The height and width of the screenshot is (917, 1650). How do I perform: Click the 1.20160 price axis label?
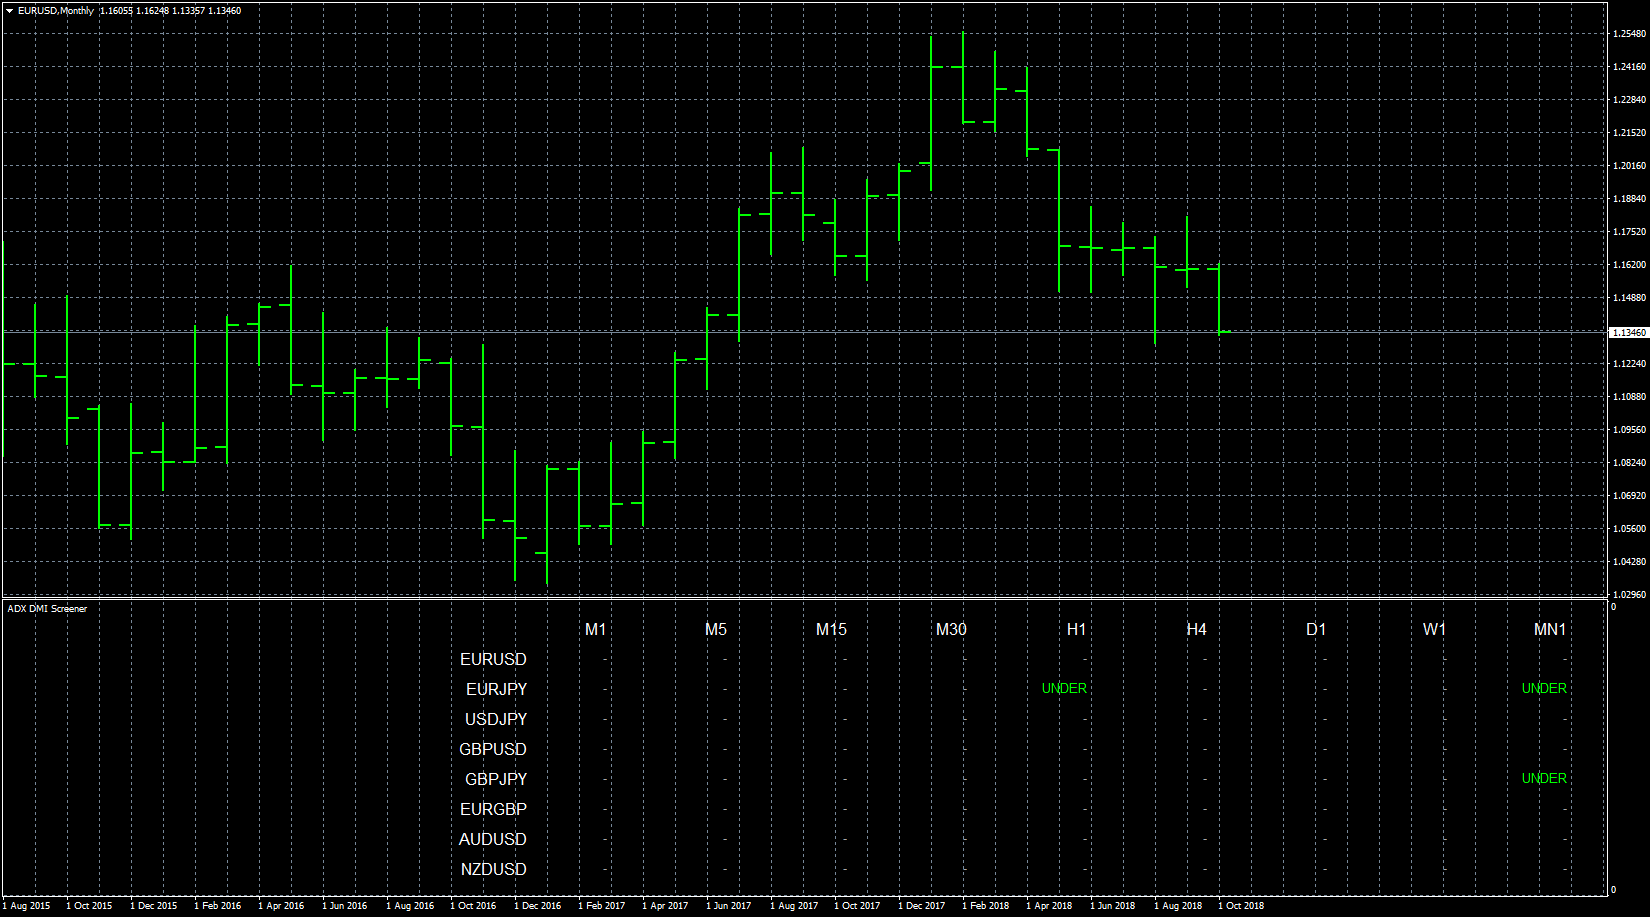[1629, 166]
